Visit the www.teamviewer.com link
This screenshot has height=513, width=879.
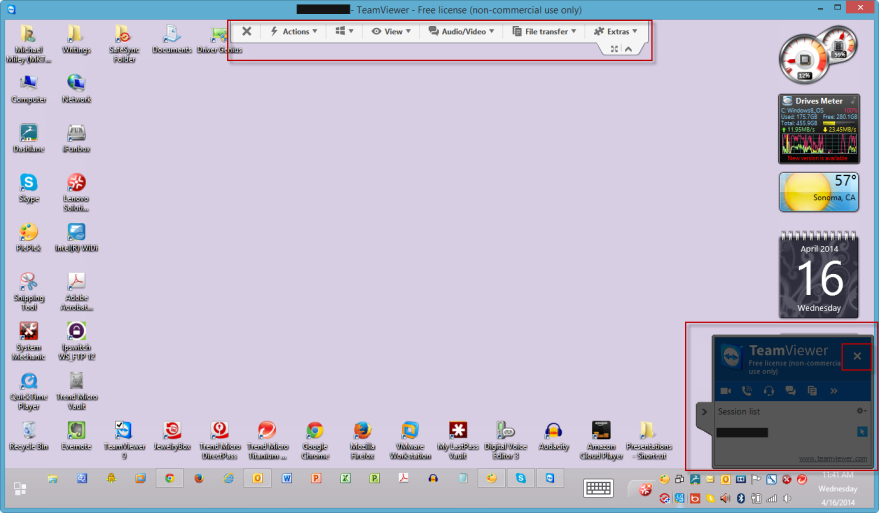tap(832, 459)
